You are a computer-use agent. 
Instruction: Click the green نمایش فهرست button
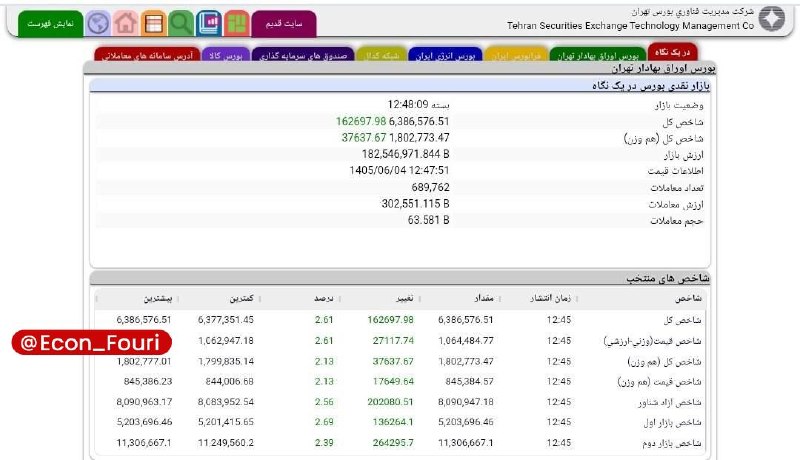pyautogui.click(x=51, y=24)
